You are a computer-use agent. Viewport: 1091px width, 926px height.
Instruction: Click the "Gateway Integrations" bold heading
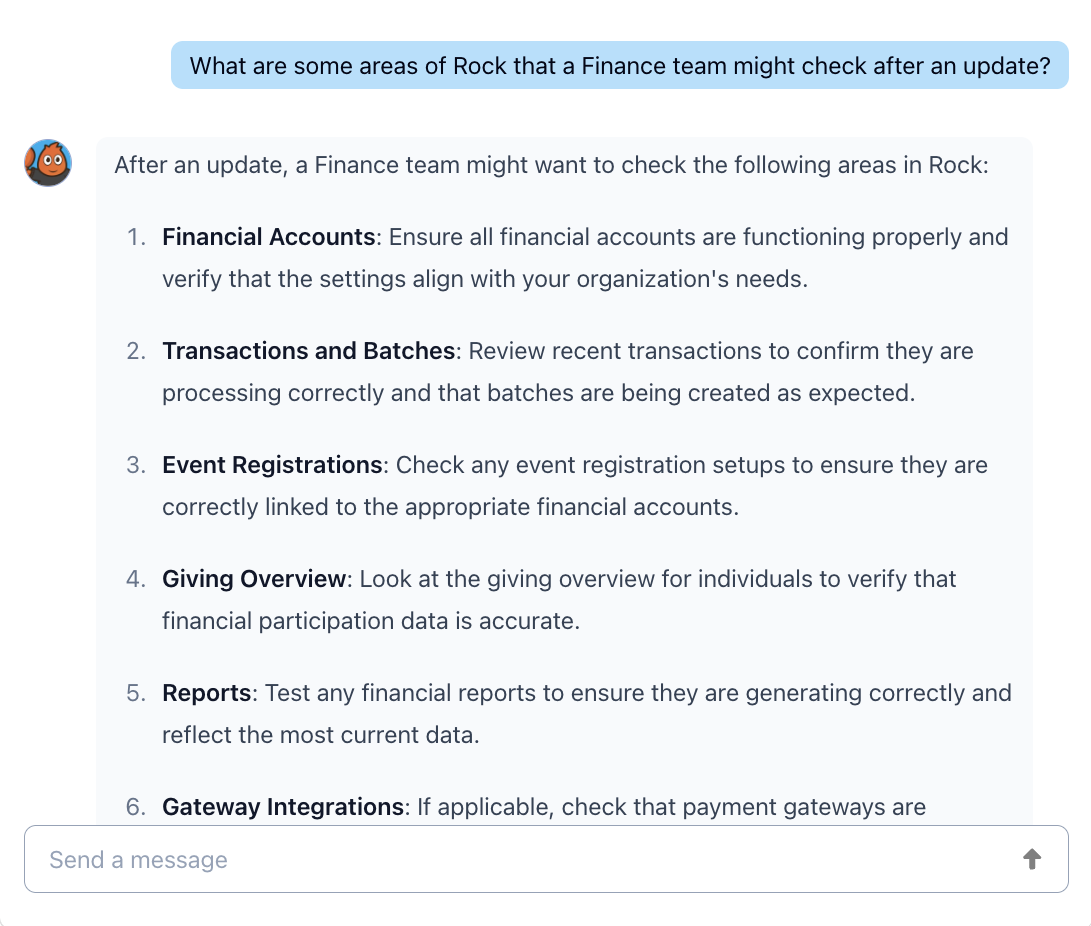pyautogui.click(x=283, y=807)
